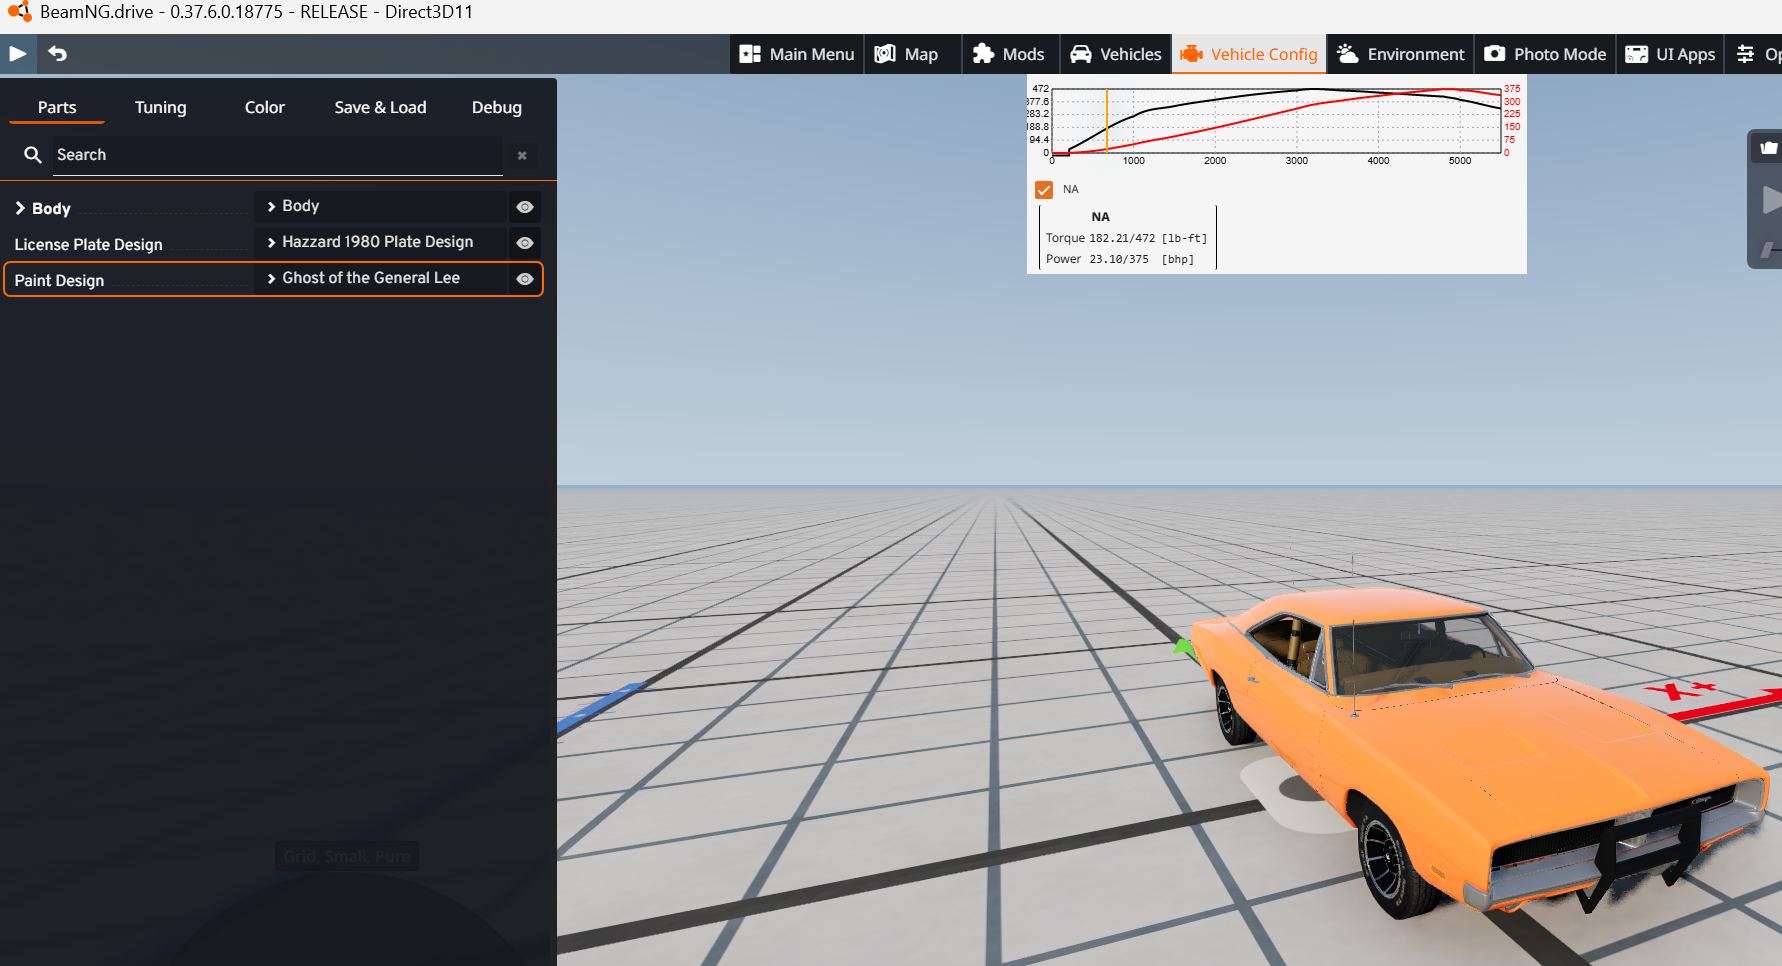Switch to the Tuning tab

pyautogui.click(x=161, y=107)
